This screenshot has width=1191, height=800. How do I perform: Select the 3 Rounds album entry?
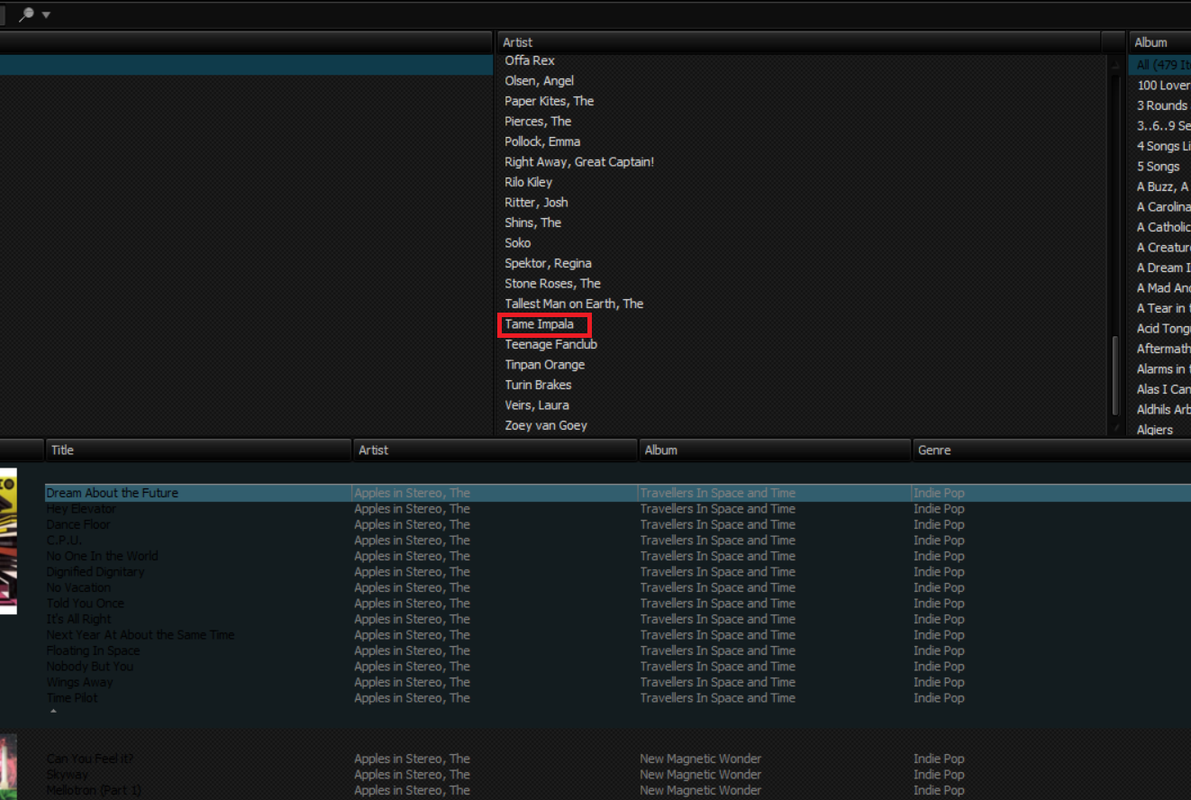click(x=1164, y=106)
